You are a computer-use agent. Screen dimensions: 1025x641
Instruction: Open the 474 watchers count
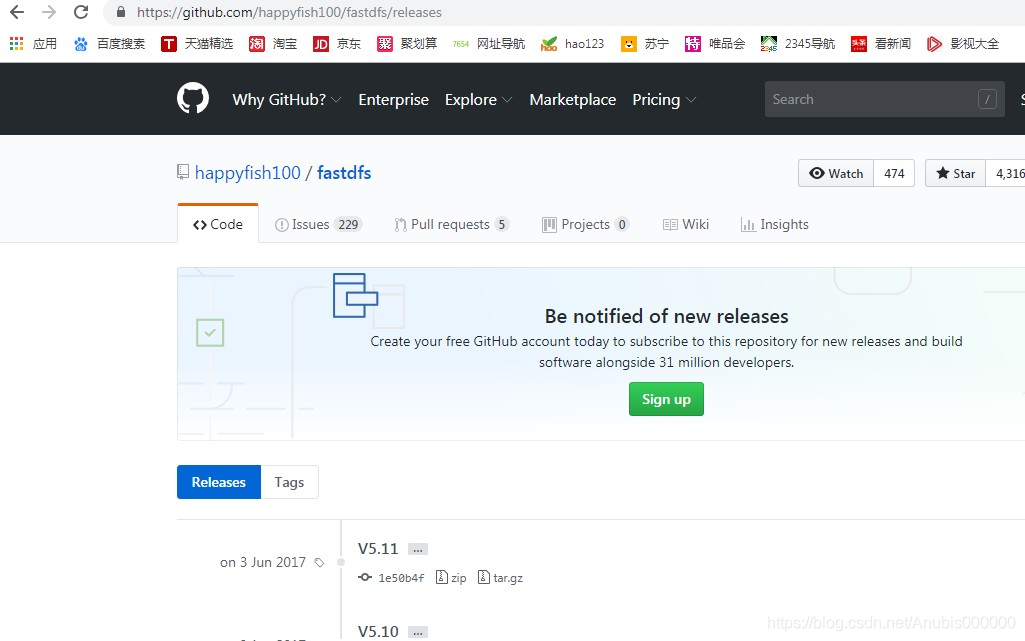point(894,173)
